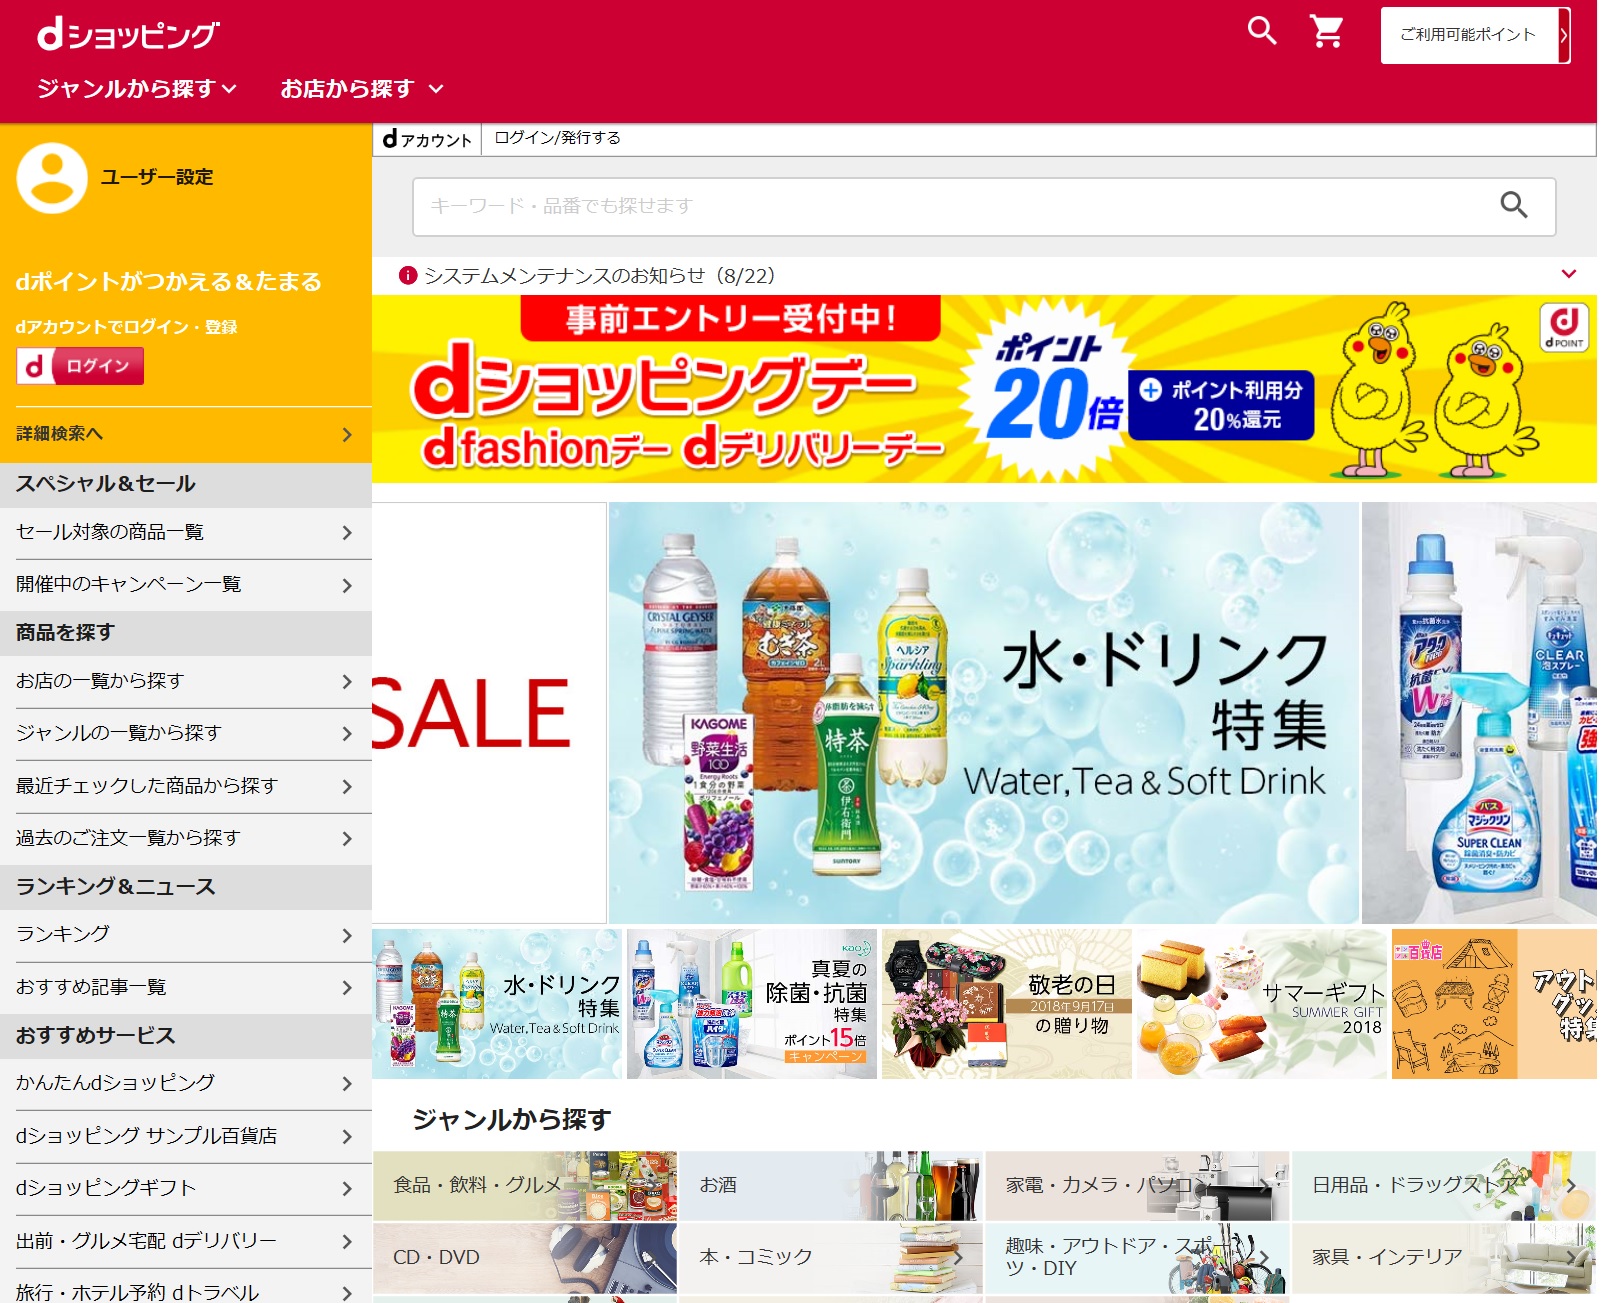Select お店の一覧から探す
Image resolution: width=1610 pixels, height=1303 pixels.
pyautogui.click(x=186, y=682)
